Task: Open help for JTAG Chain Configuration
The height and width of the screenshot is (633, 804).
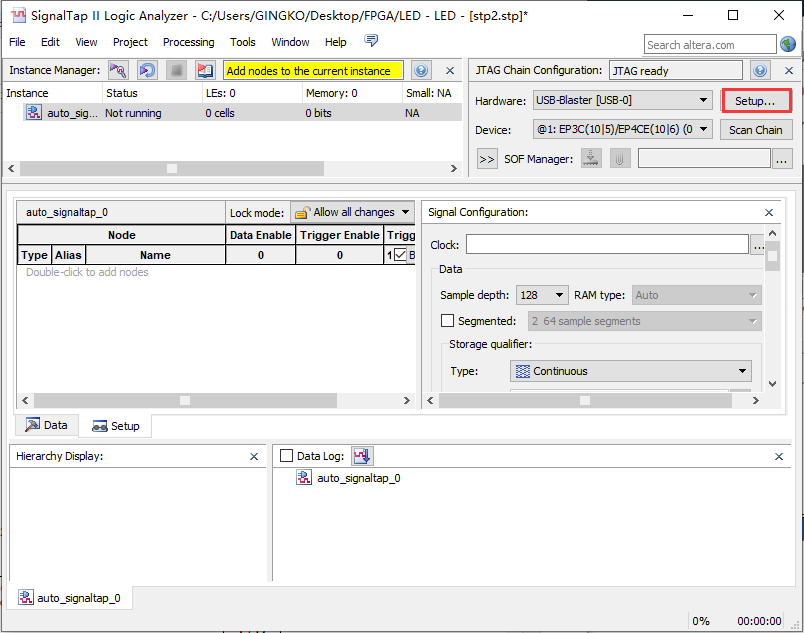Action: point(760,71)
